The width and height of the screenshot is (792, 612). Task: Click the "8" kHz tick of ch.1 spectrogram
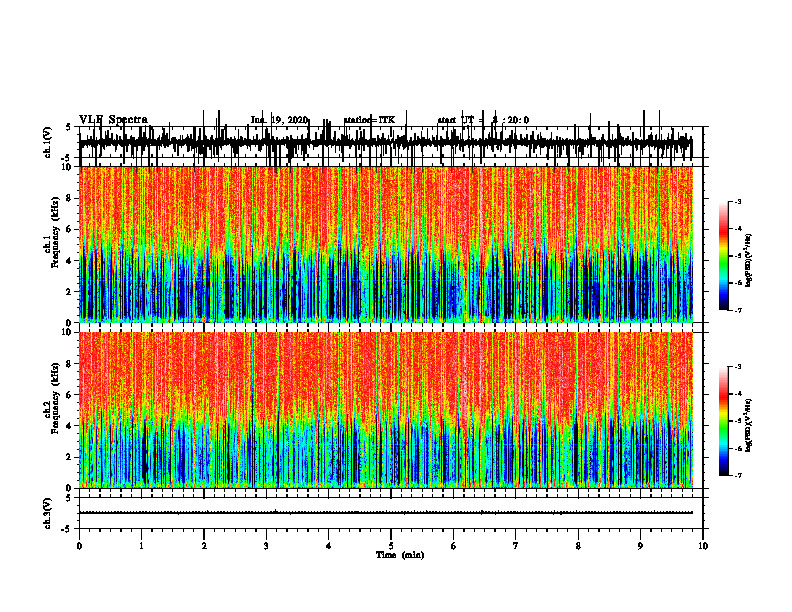point(69,198)
